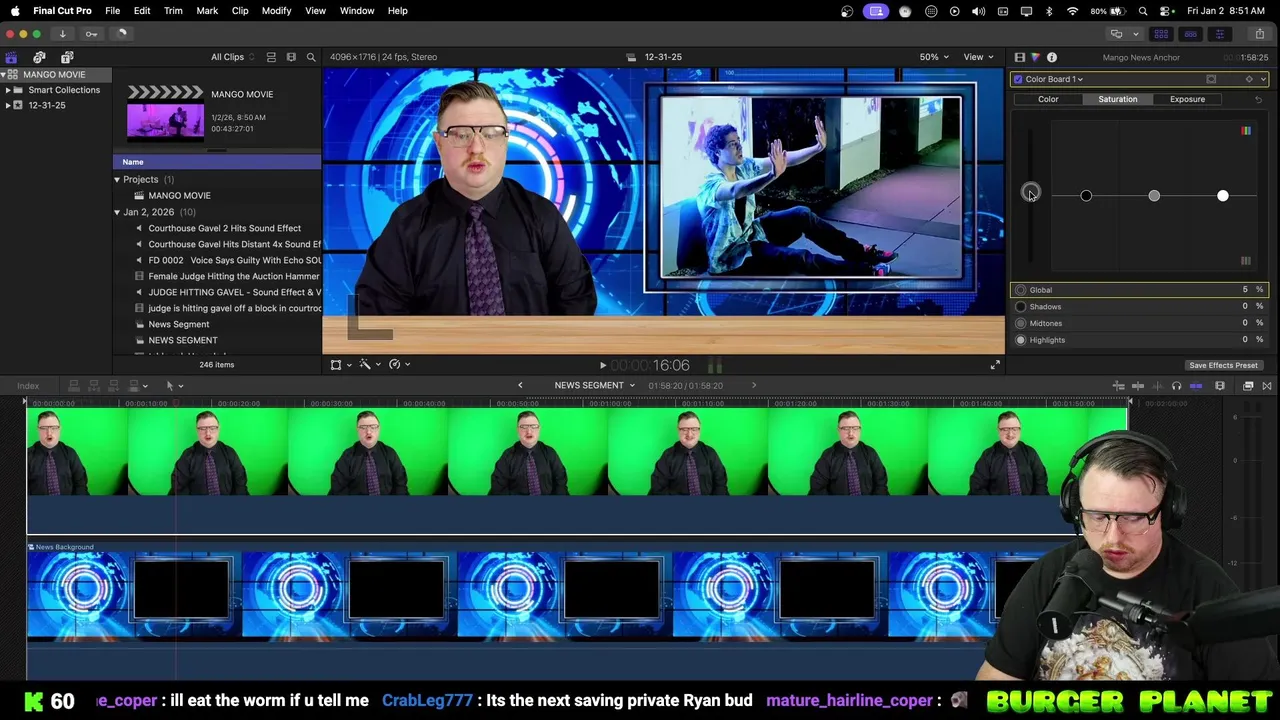This screenshot has height=720, width=1280.
Task: Toggle the Color Board 1 checkbox
Action: click(1018, 79)
